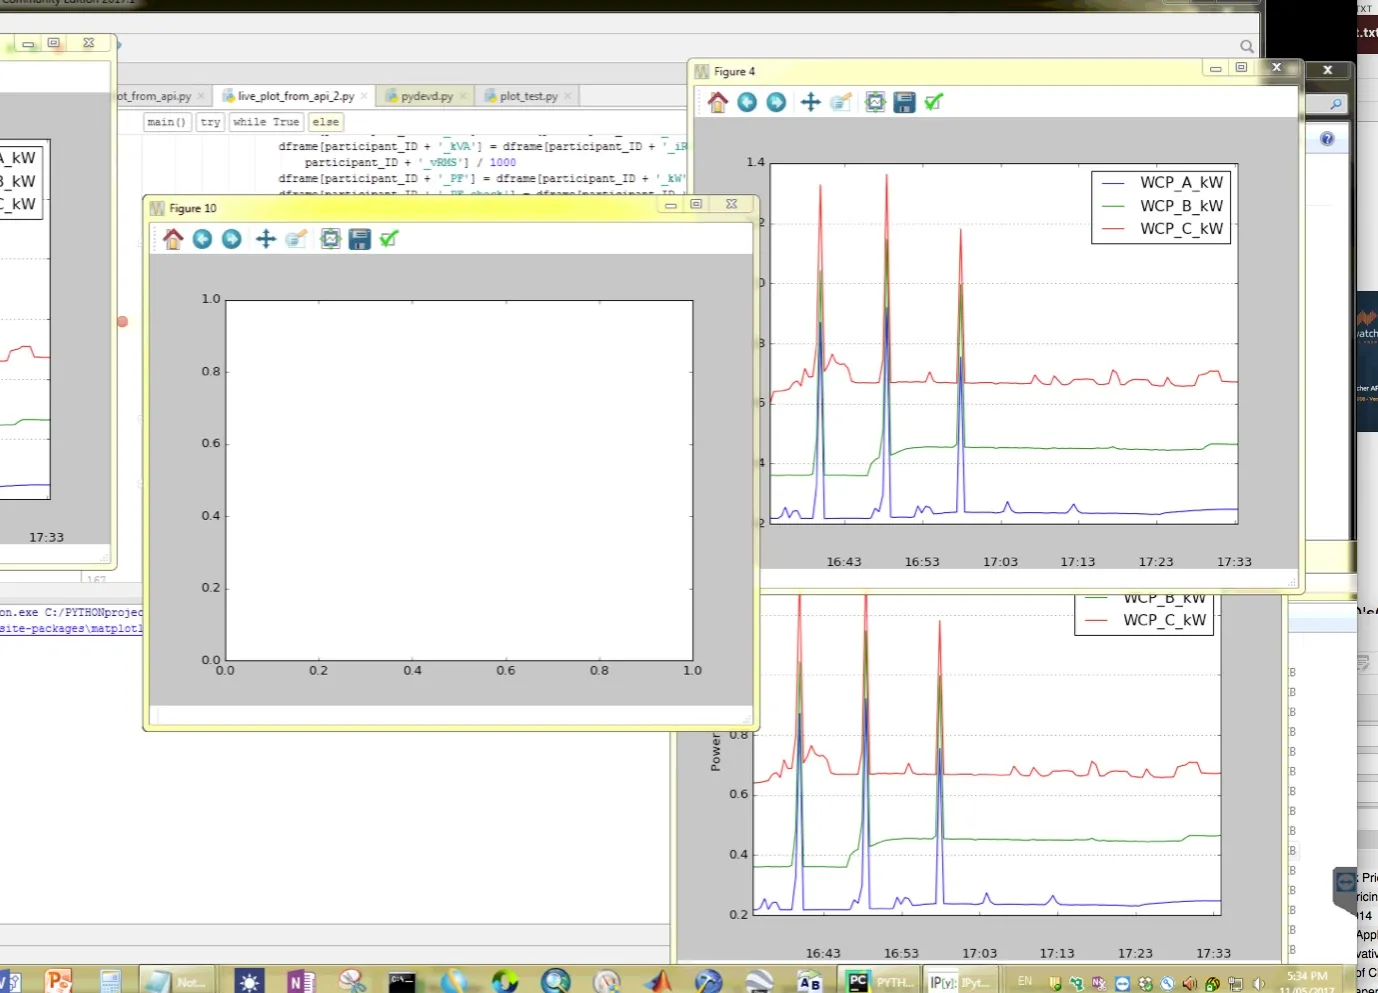This screenshot has height=993, width=1378.
Task: Click the red breakpoint marker in the gutter
Action: 123,322
